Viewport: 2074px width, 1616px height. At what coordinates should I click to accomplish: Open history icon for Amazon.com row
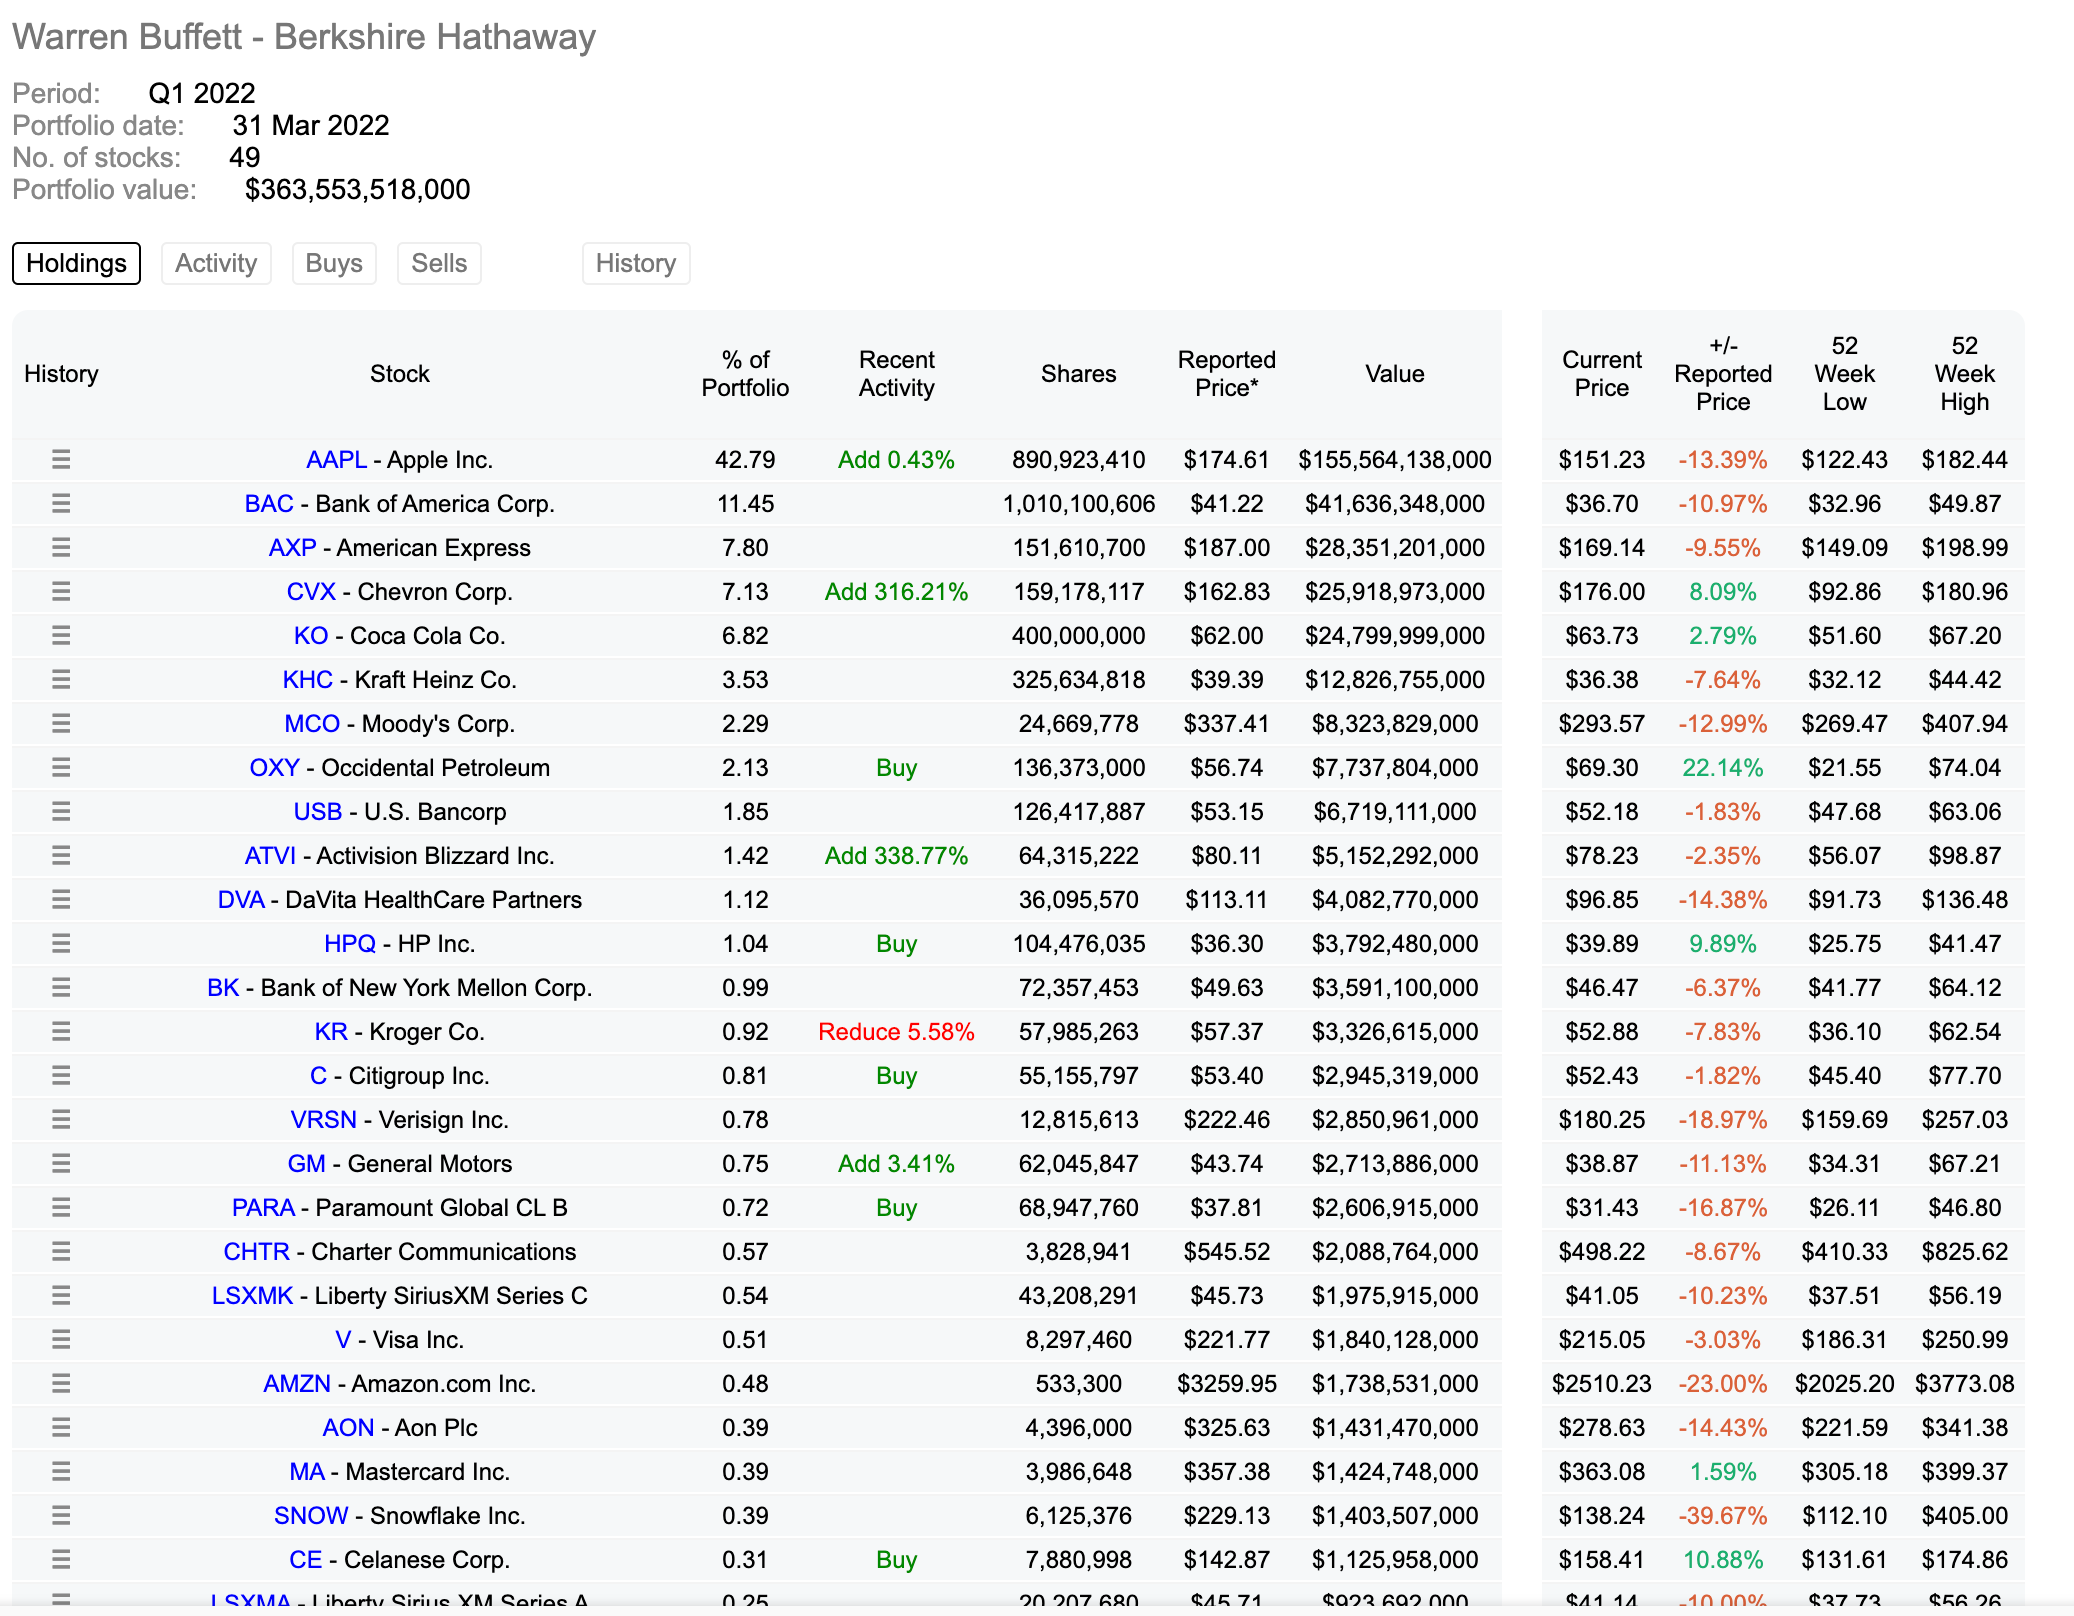click(61, 1384)
